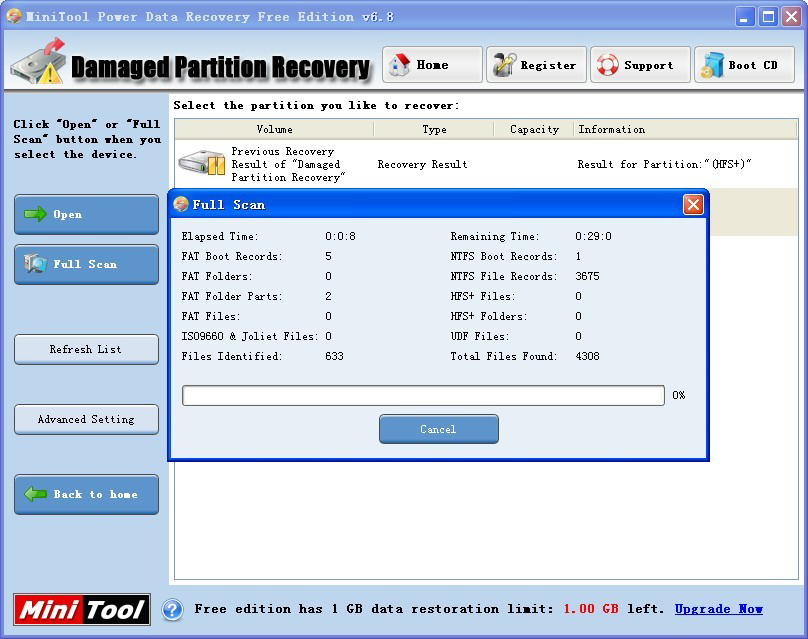This screenshot has height=639, width=808.
Task: Click the green arrow on Open button
Action: [36, 214]
